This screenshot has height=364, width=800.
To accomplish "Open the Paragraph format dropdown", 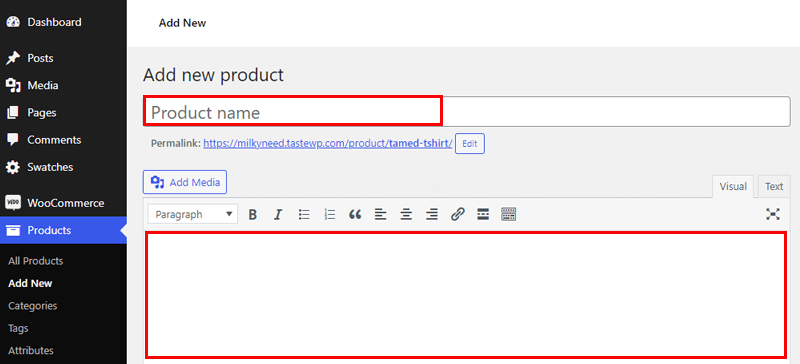I will click(x=193, y=214).
